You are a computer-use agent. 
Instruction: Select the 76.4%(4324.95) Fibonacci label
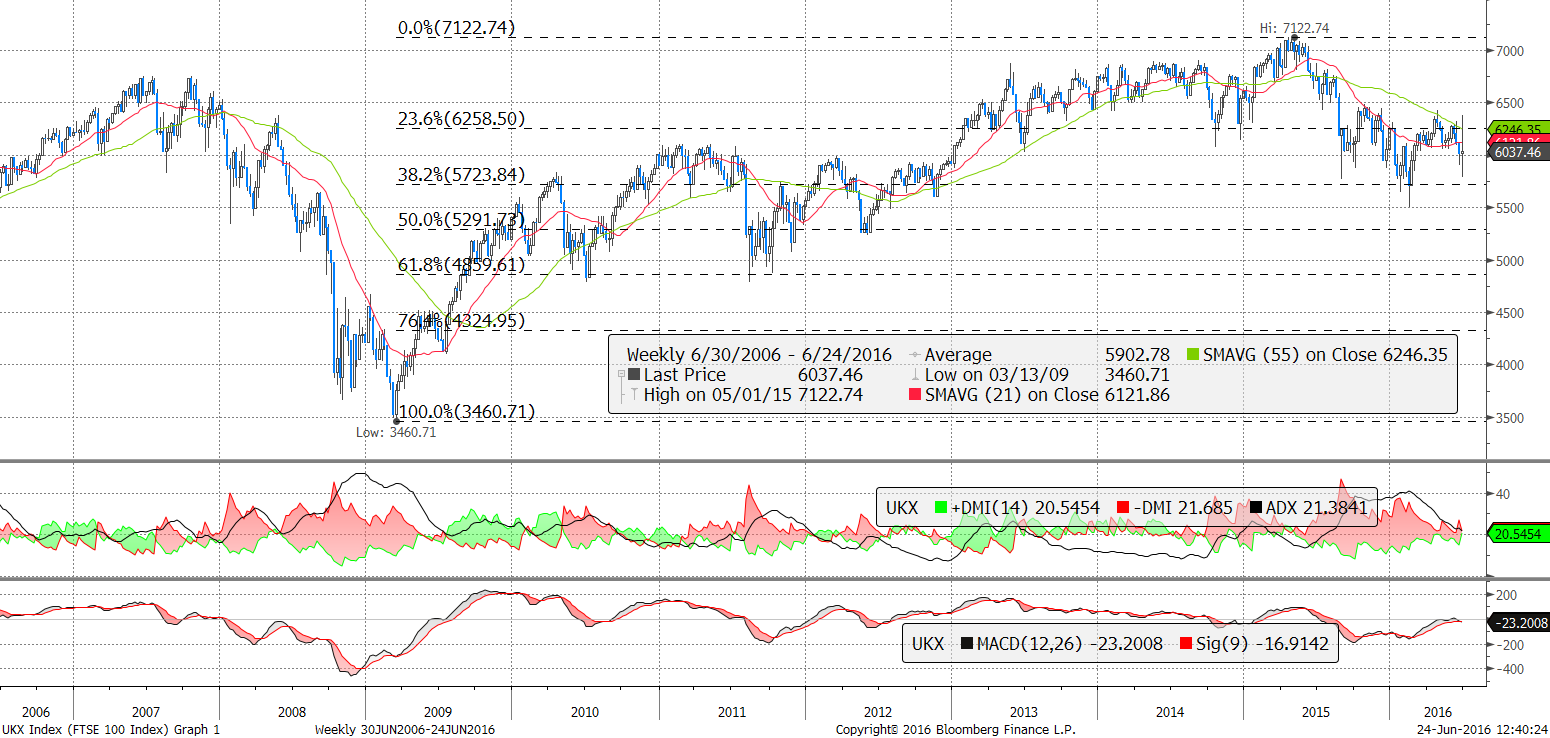tap(461, 321)
